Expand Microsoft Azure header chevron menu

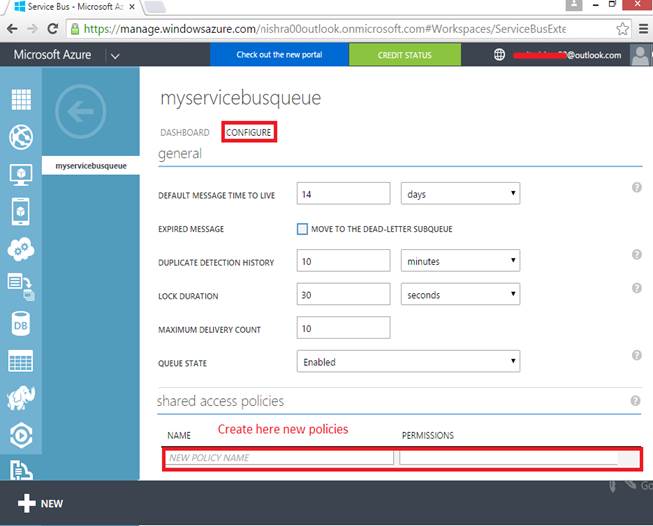pyautogui.click(x=115, y=56)
